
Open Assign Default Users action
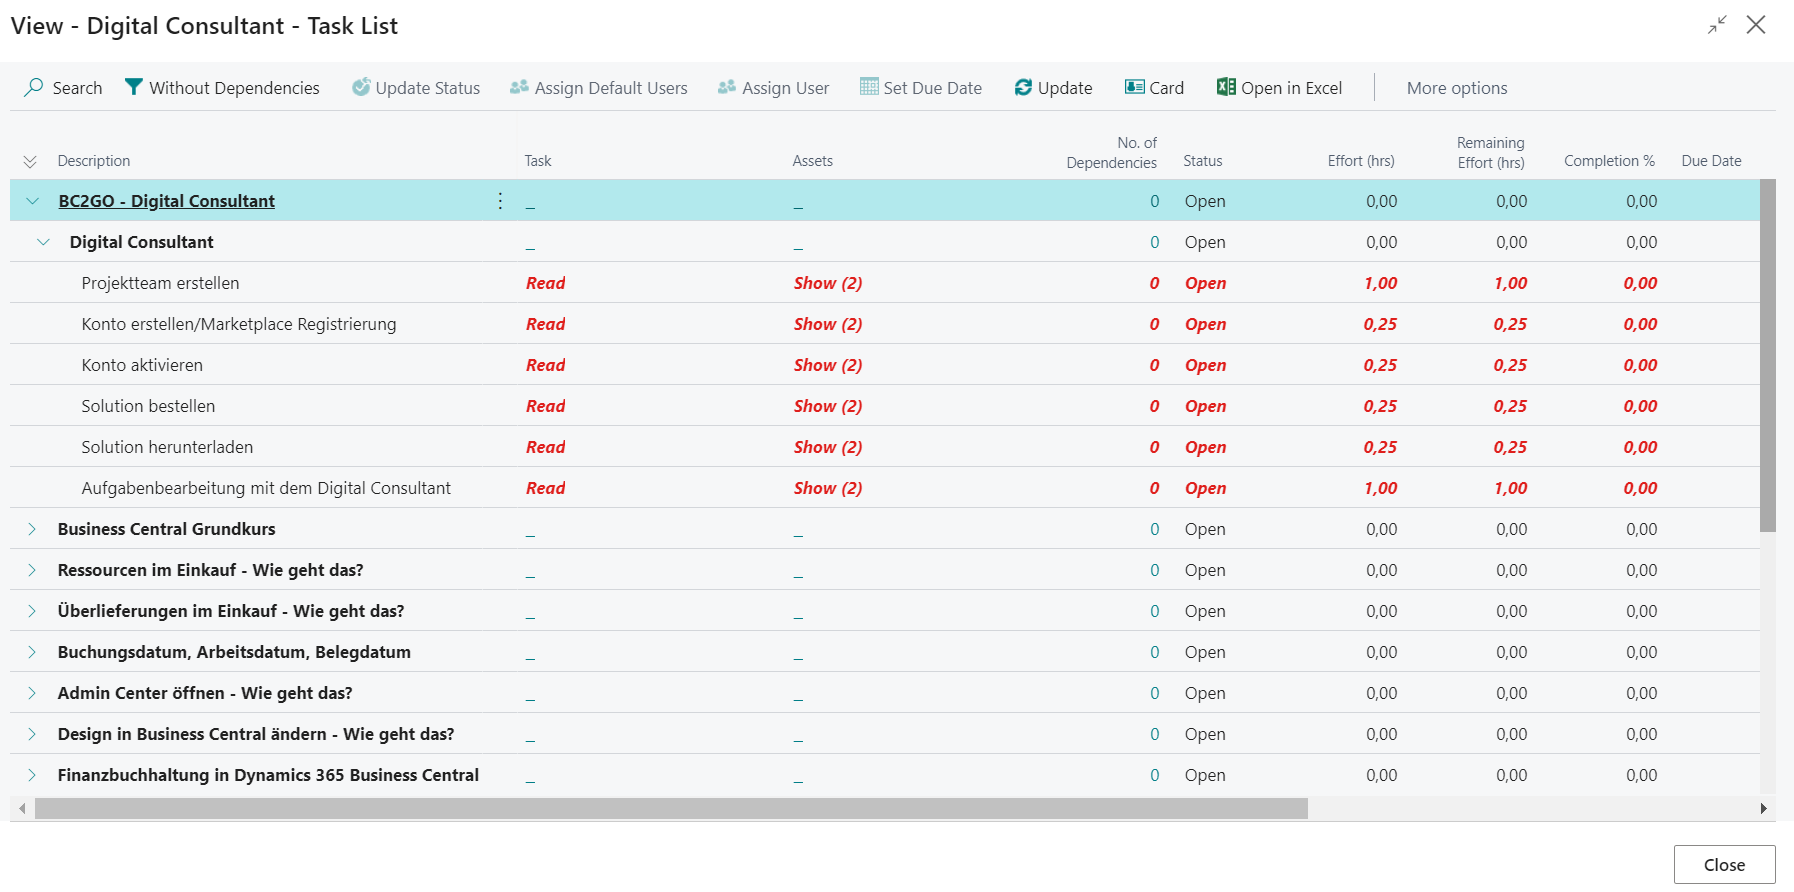tap(598, 88)
